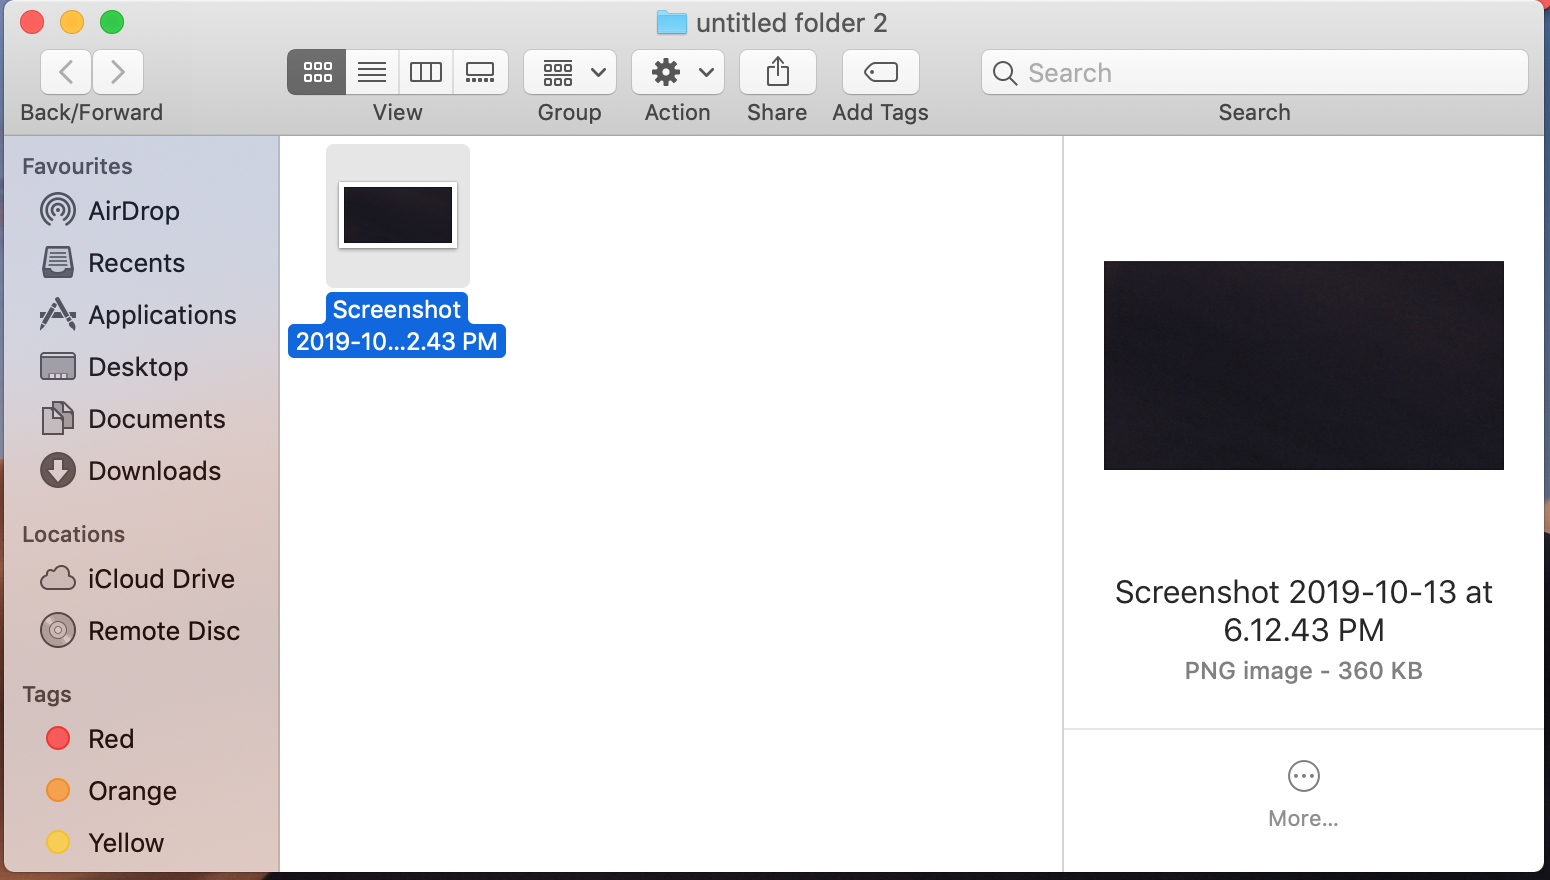Viewport: 1550px width, 880px height.
Task: Focus the Search field
Action: (x=1255, y=72)
